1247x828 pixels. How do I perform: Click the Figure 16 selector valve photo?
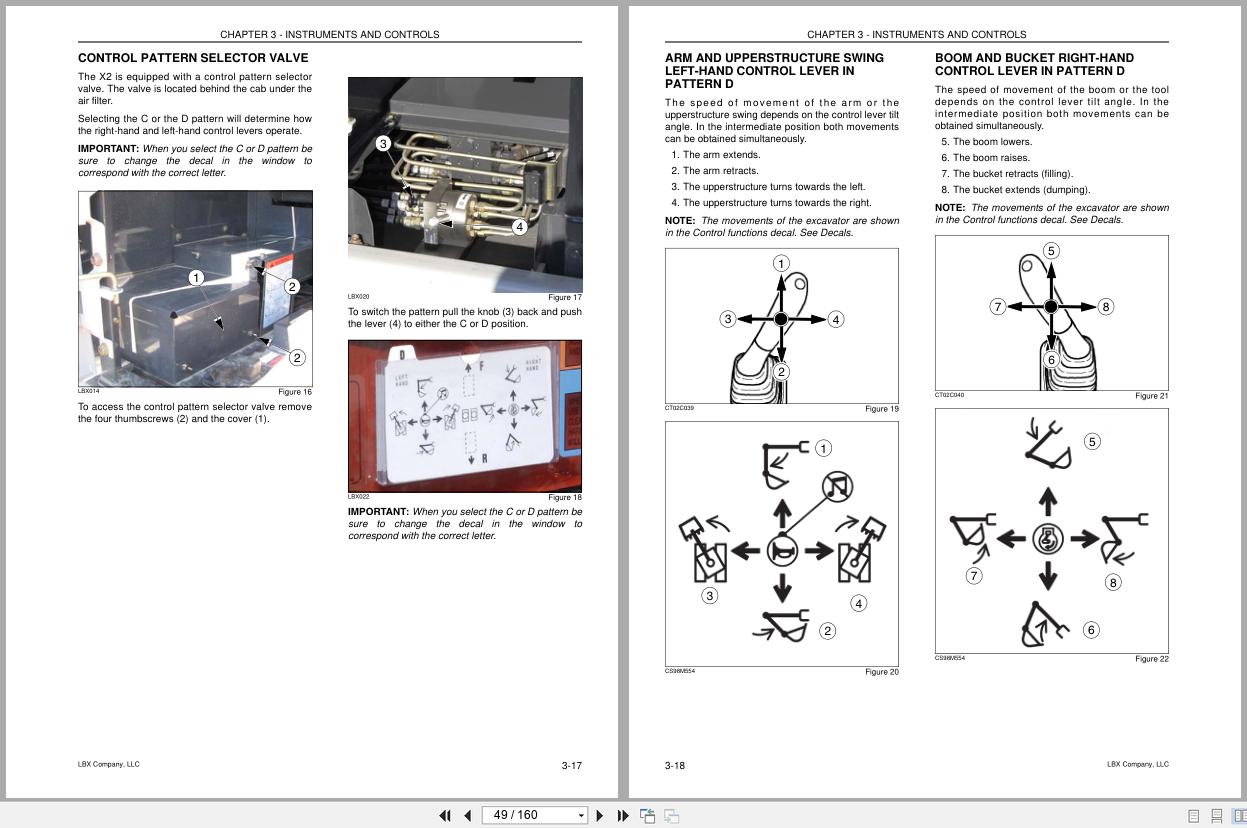click(x=195, y=288)
